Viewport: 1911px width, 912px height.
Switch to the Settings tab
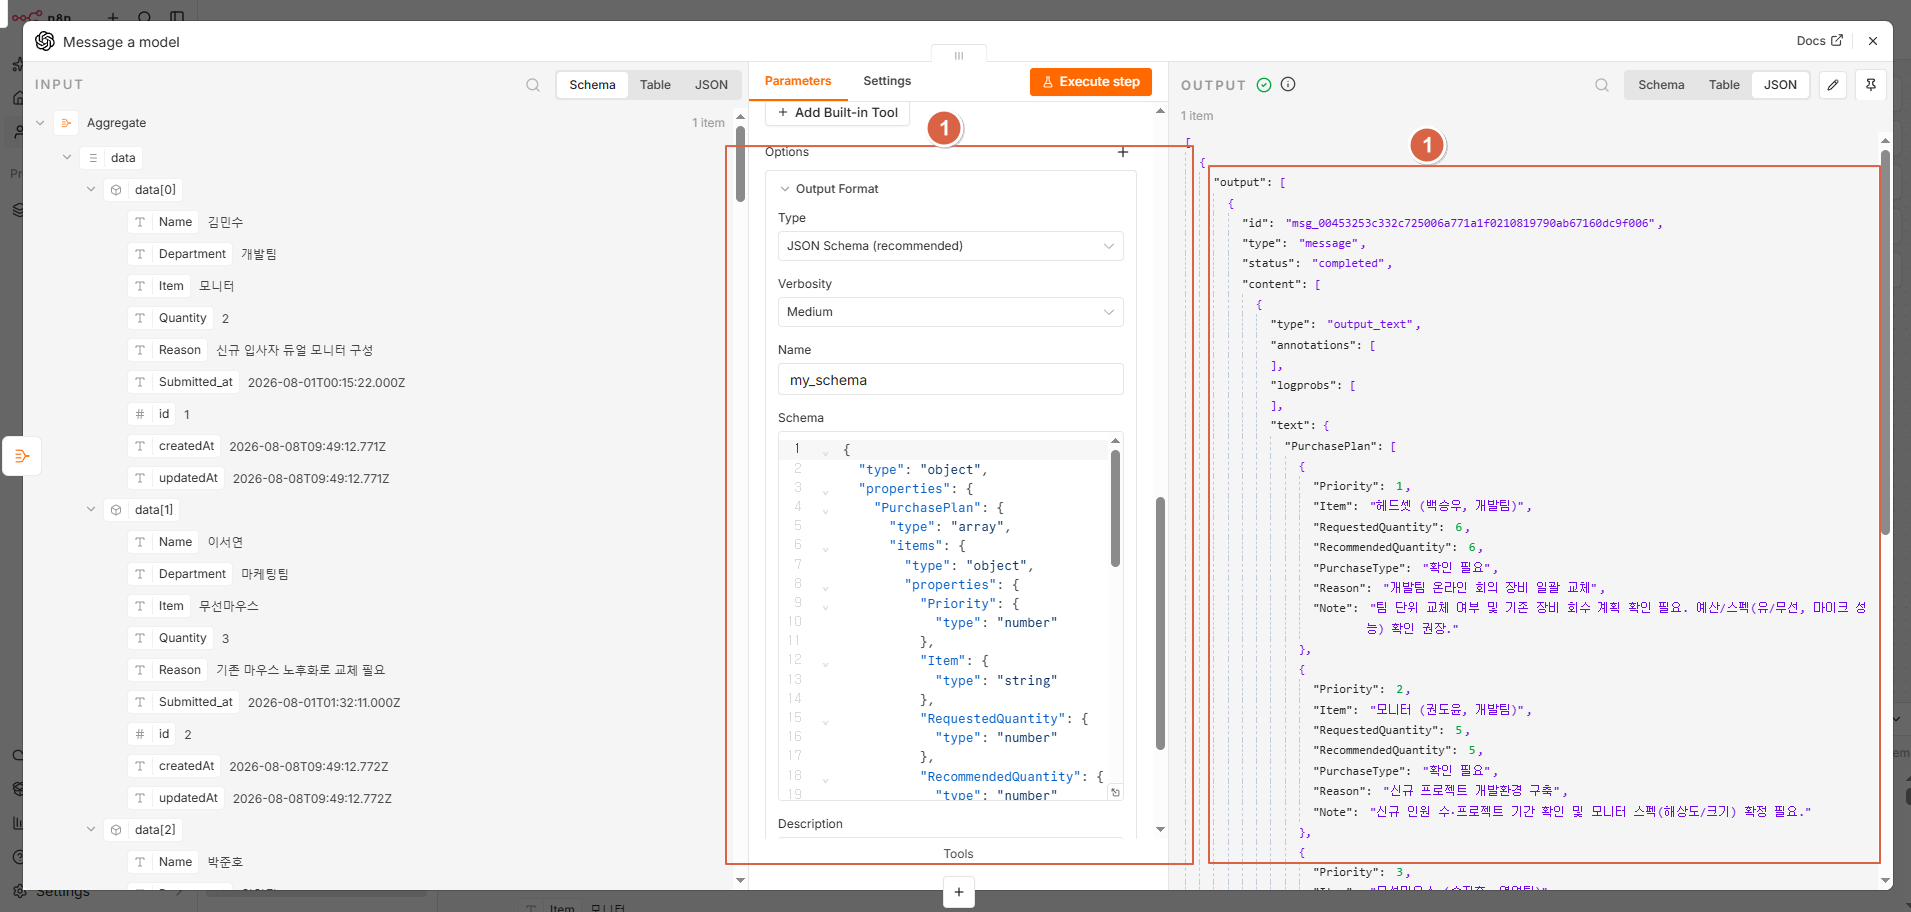(x=887, y=81)
